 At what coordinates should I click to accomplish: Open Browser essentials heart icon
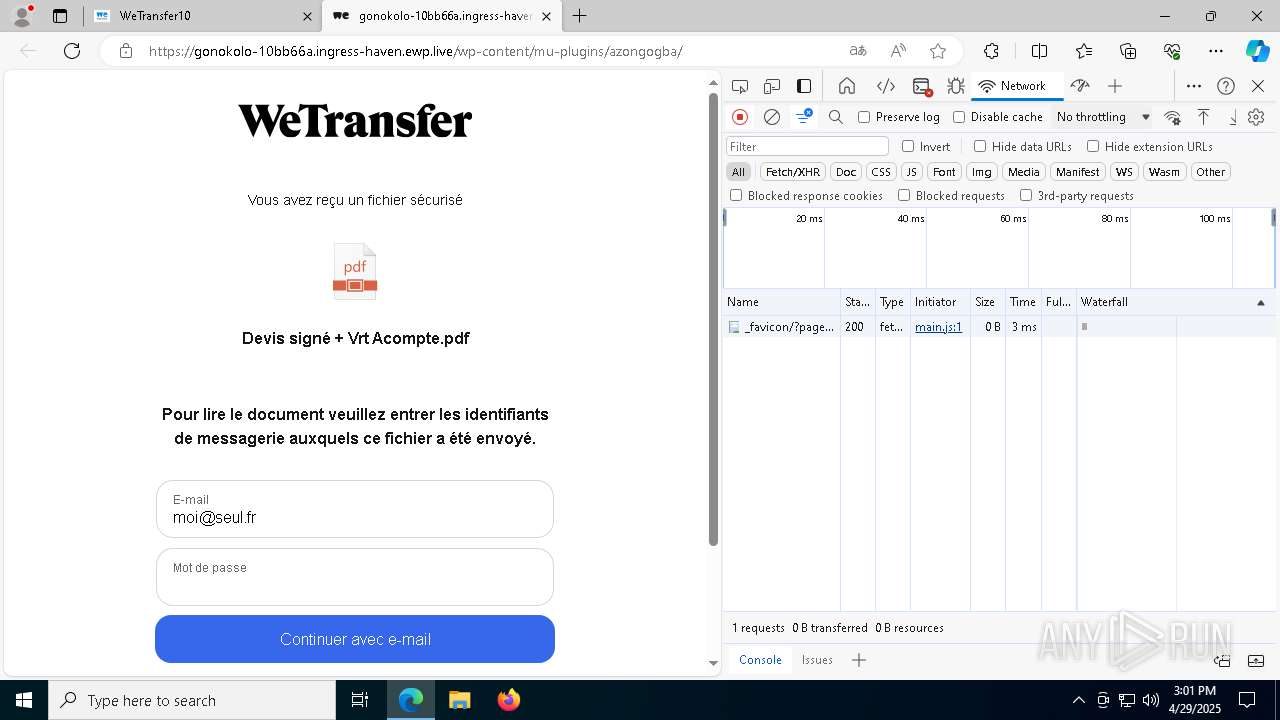(1172, 51)
